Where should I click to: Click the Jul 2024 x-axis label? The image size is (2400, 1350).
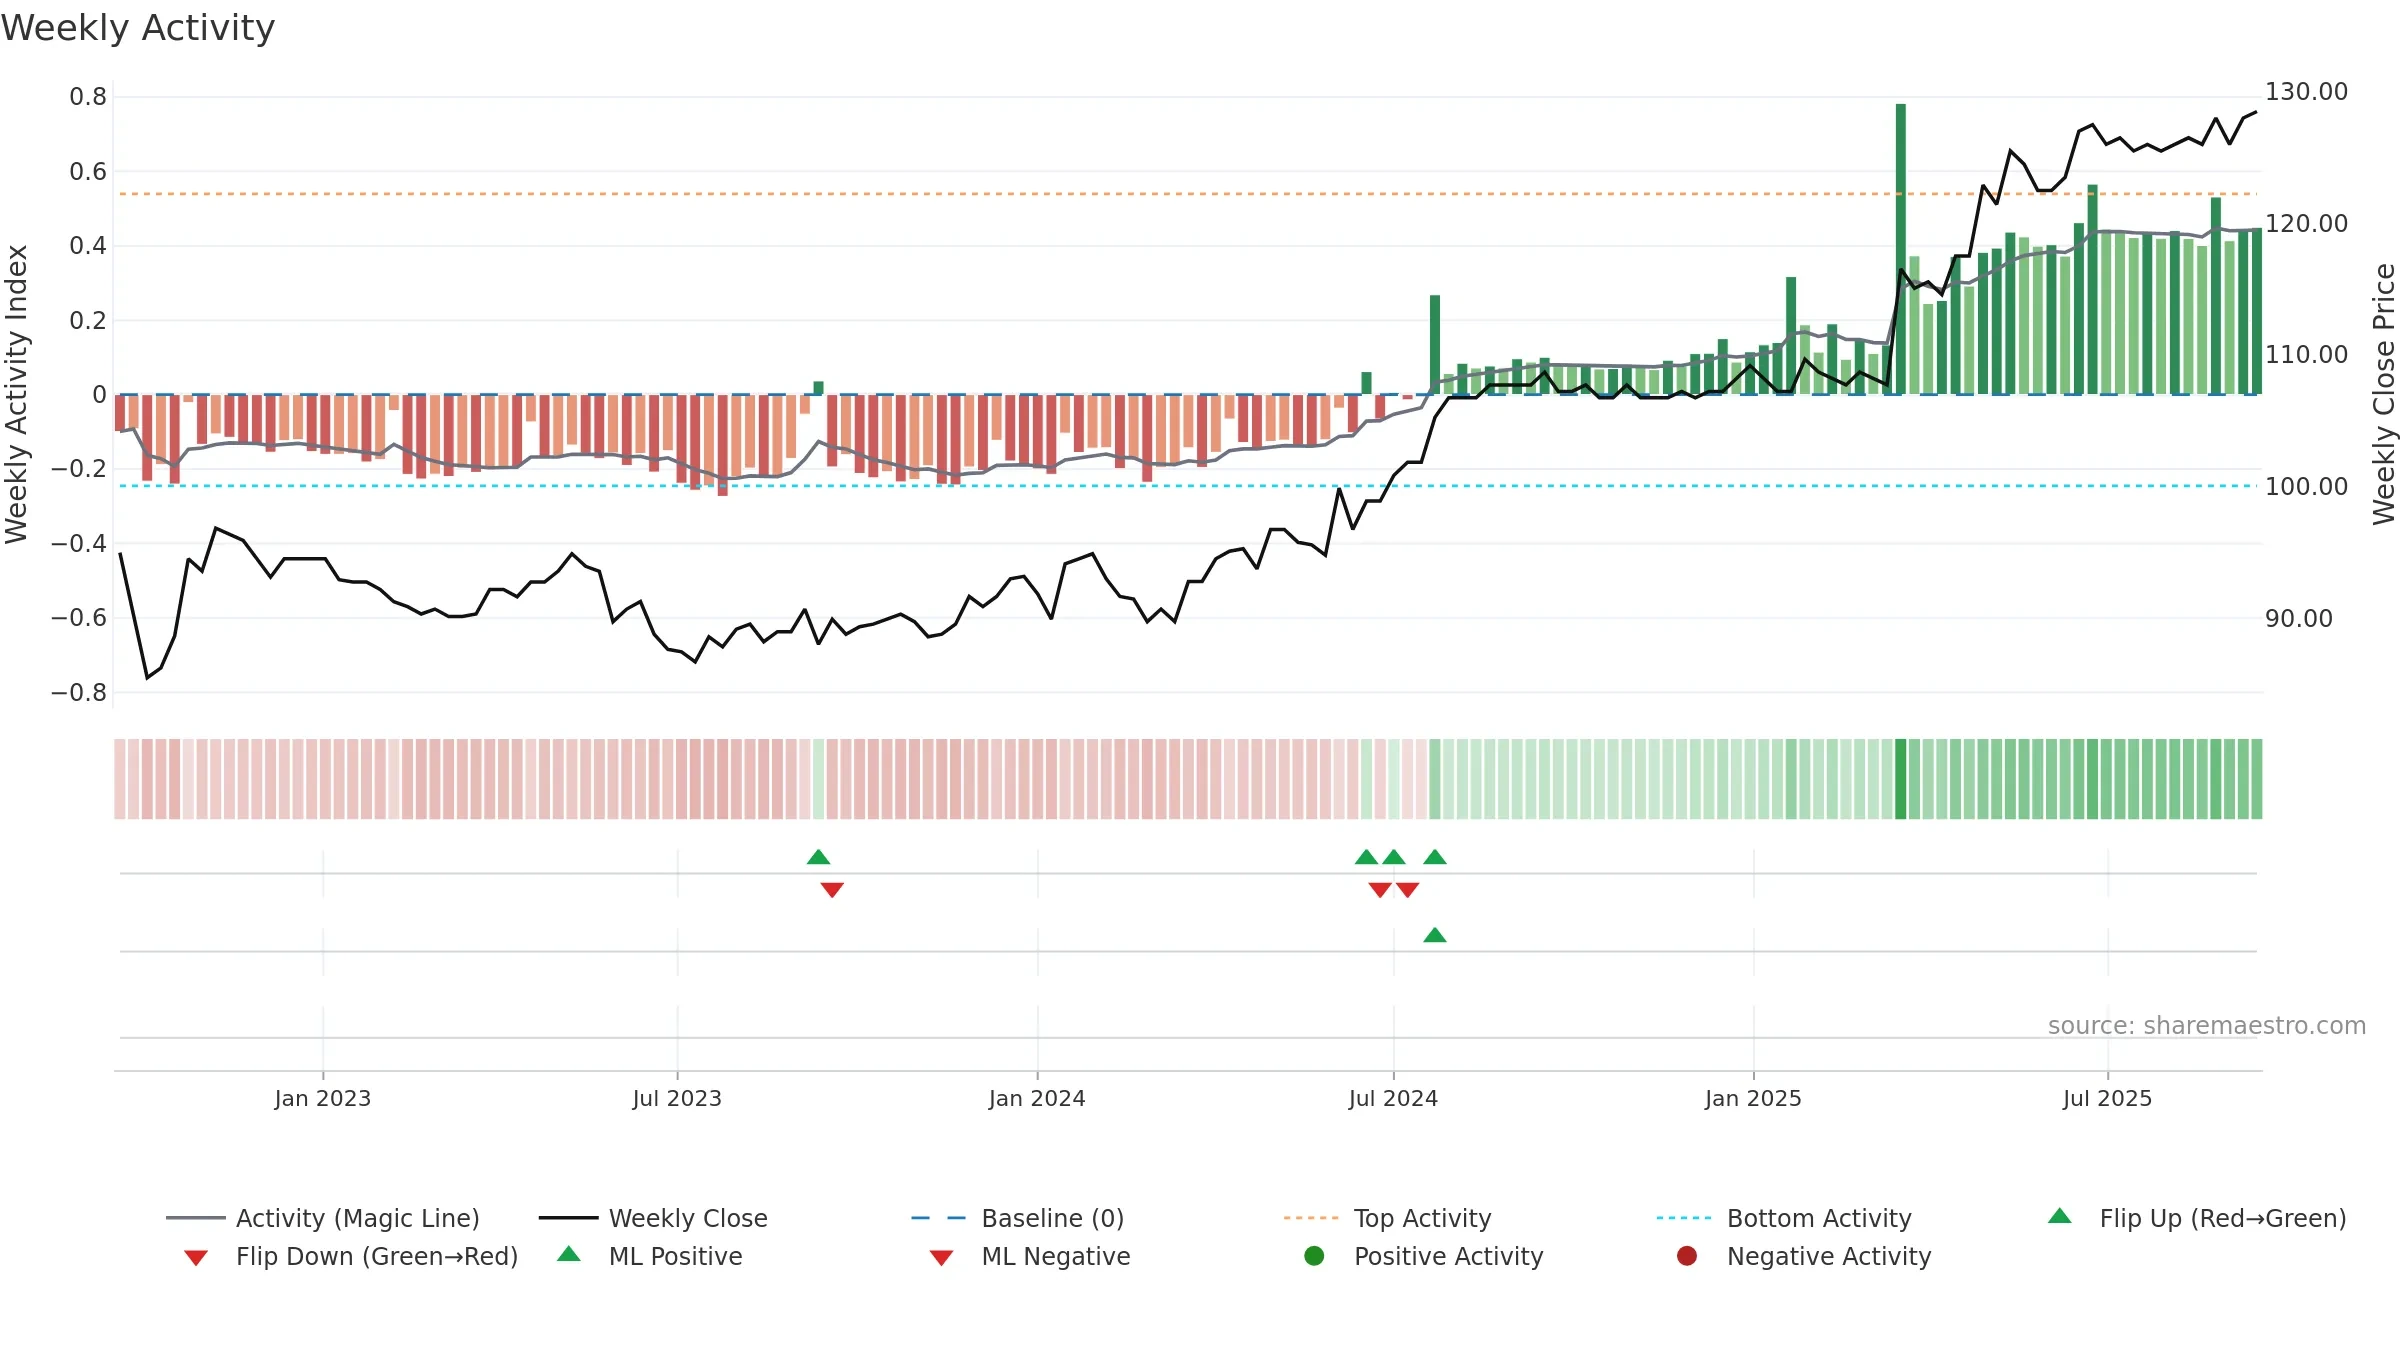tap(1393, 1099)
